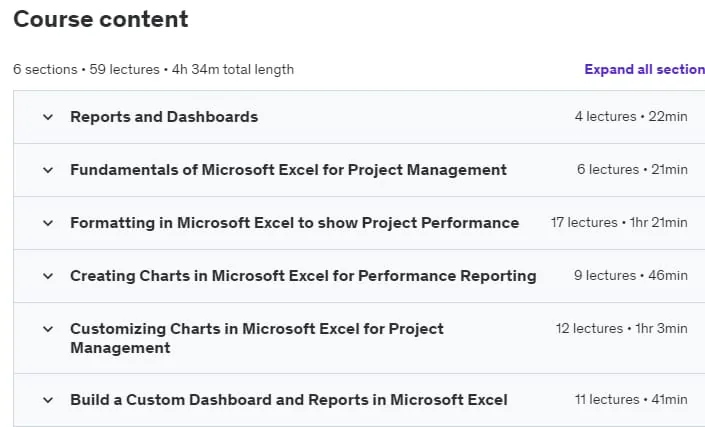Click the 6 lectures • 21min summary
705x427 pixels.
tap(633, 170)
